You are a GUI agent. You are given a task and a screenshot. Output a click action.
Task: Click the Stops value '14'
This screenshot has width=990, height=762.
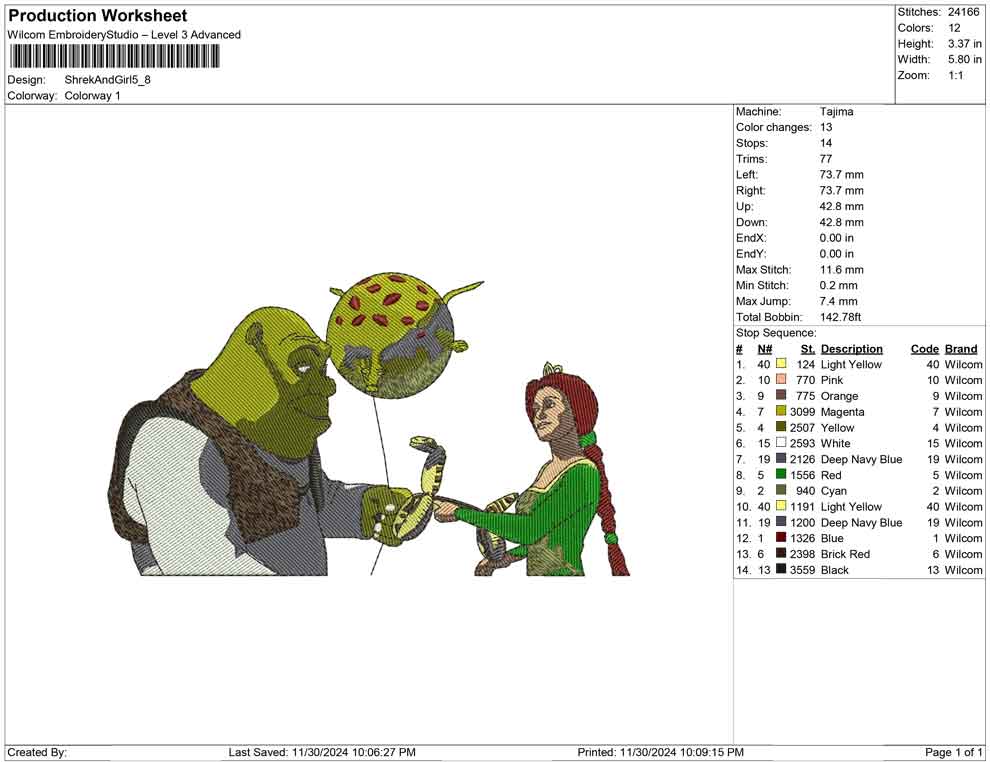(826, 143)
